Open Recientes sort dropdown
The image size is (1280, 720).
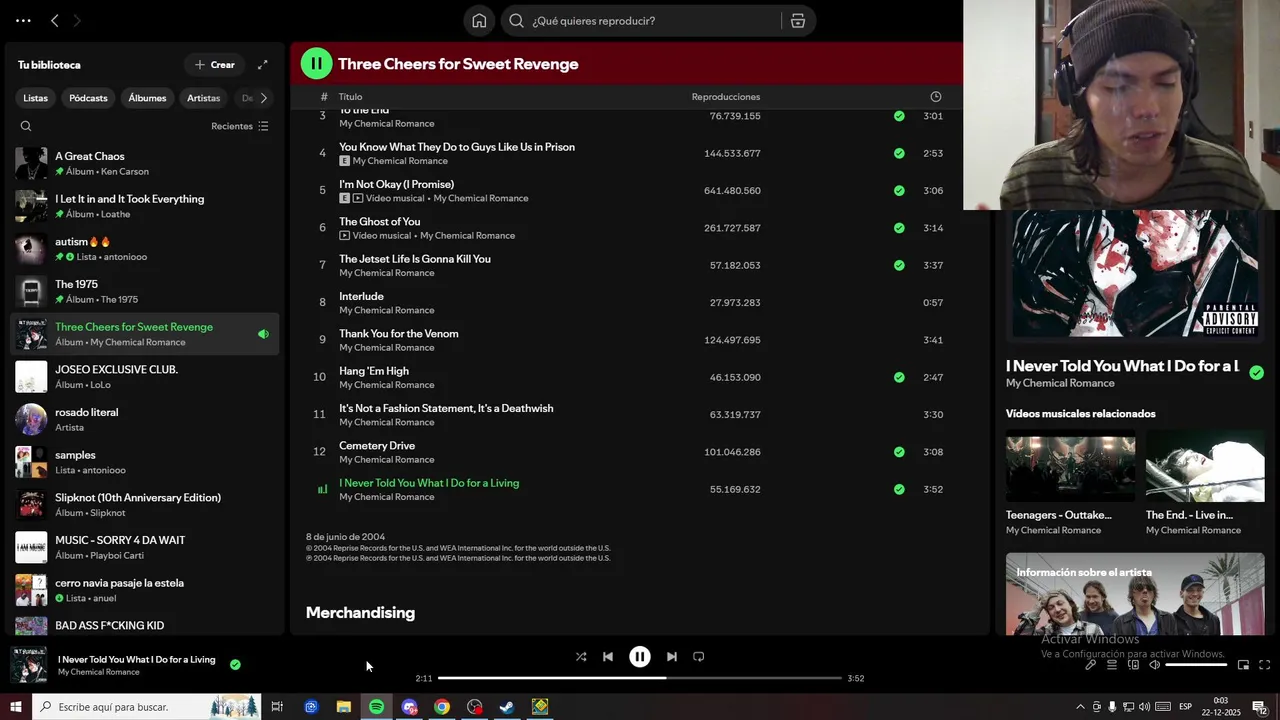[x=240, y=126]
